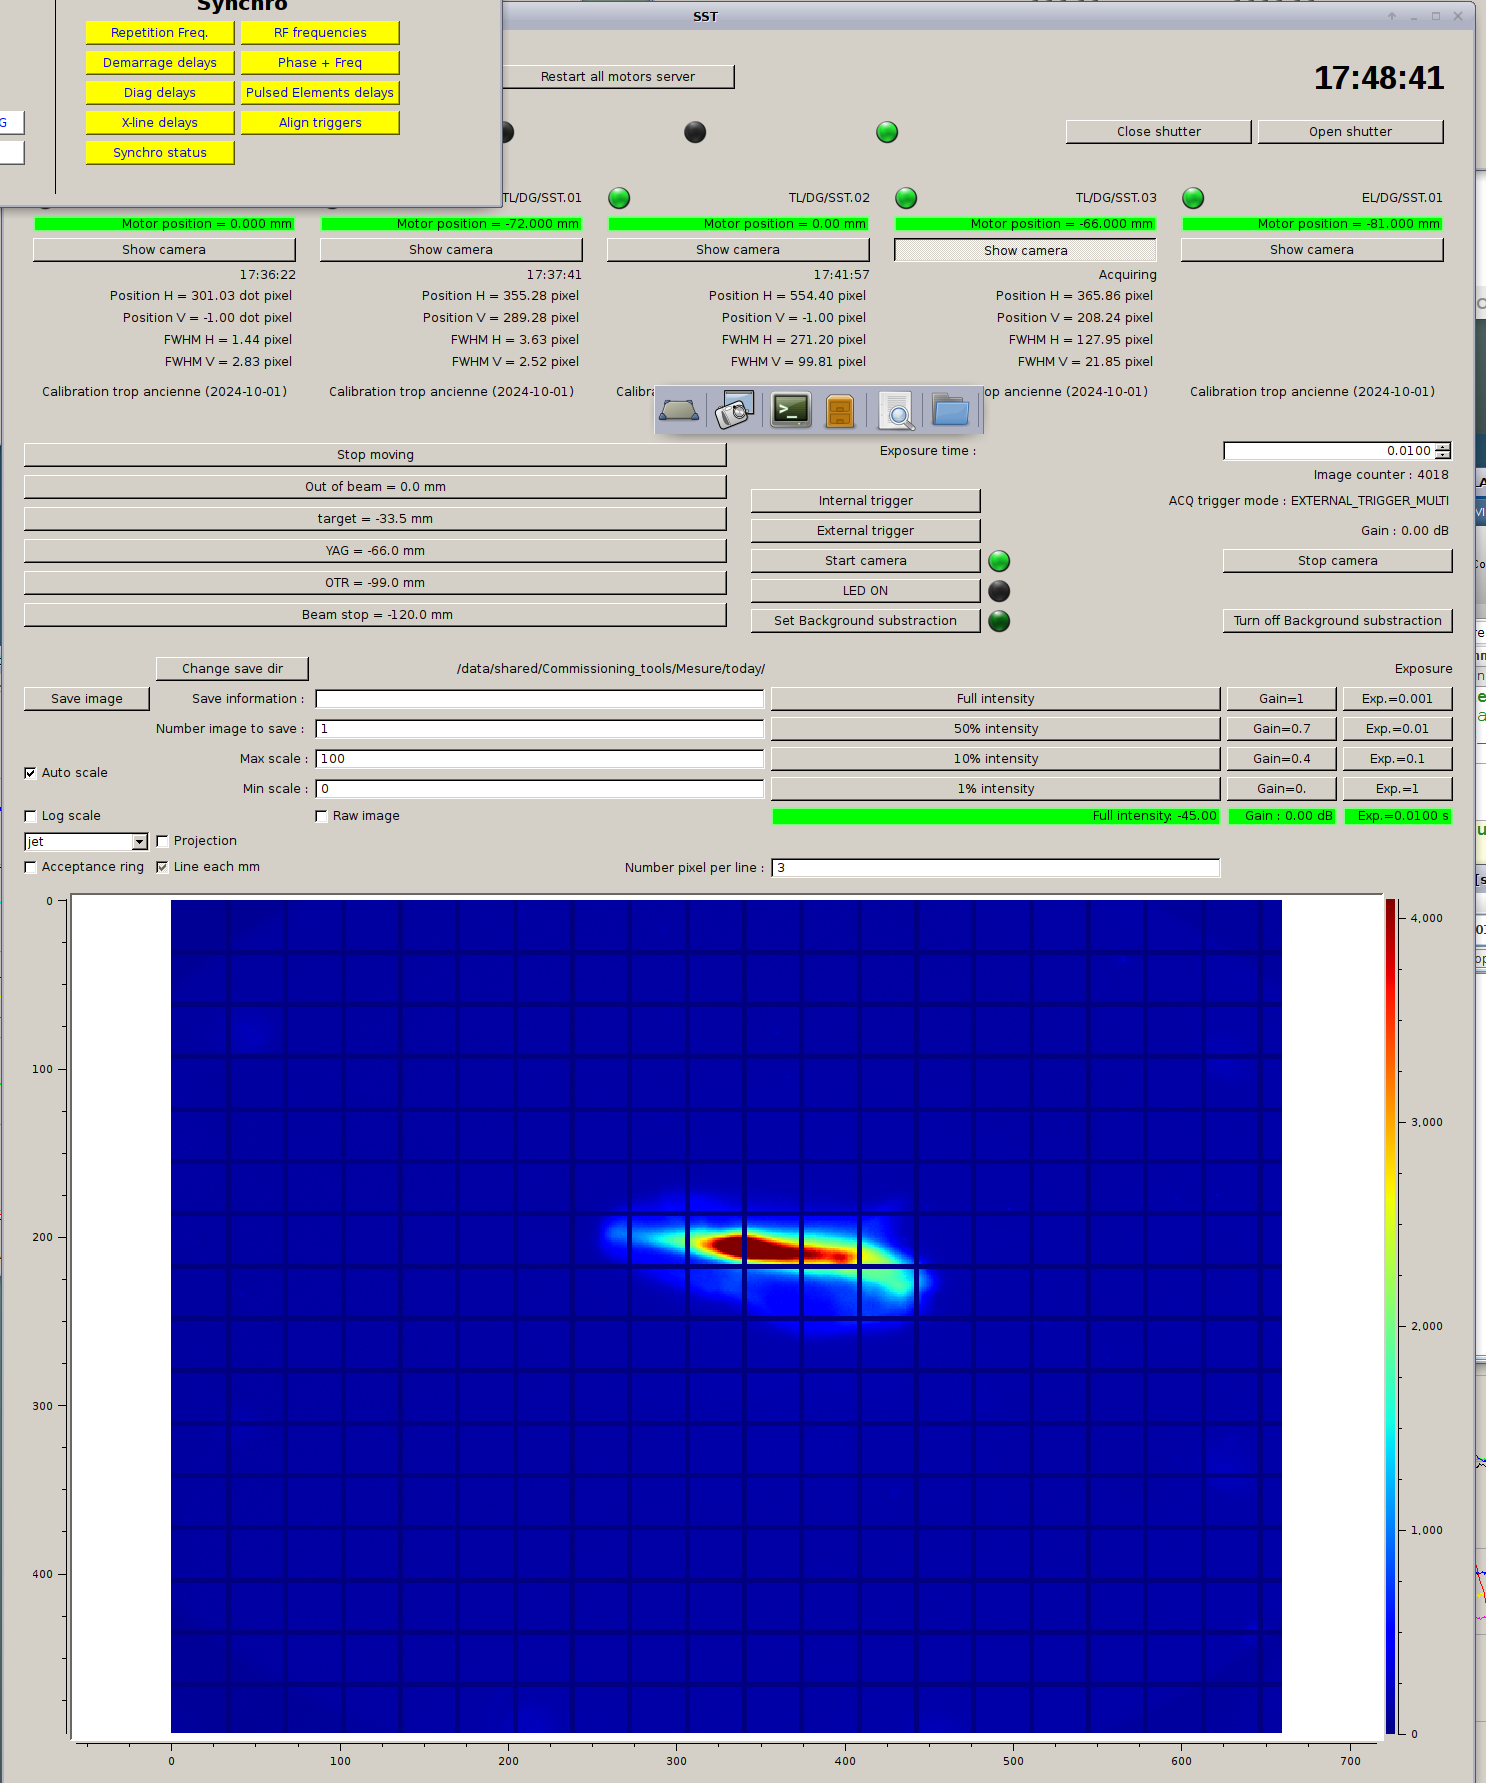Image resolution: width=1486 pixels, height=1783 pixels.
Task: Increase exposure time with the stepper arrow
Action: click(1443, 447)
